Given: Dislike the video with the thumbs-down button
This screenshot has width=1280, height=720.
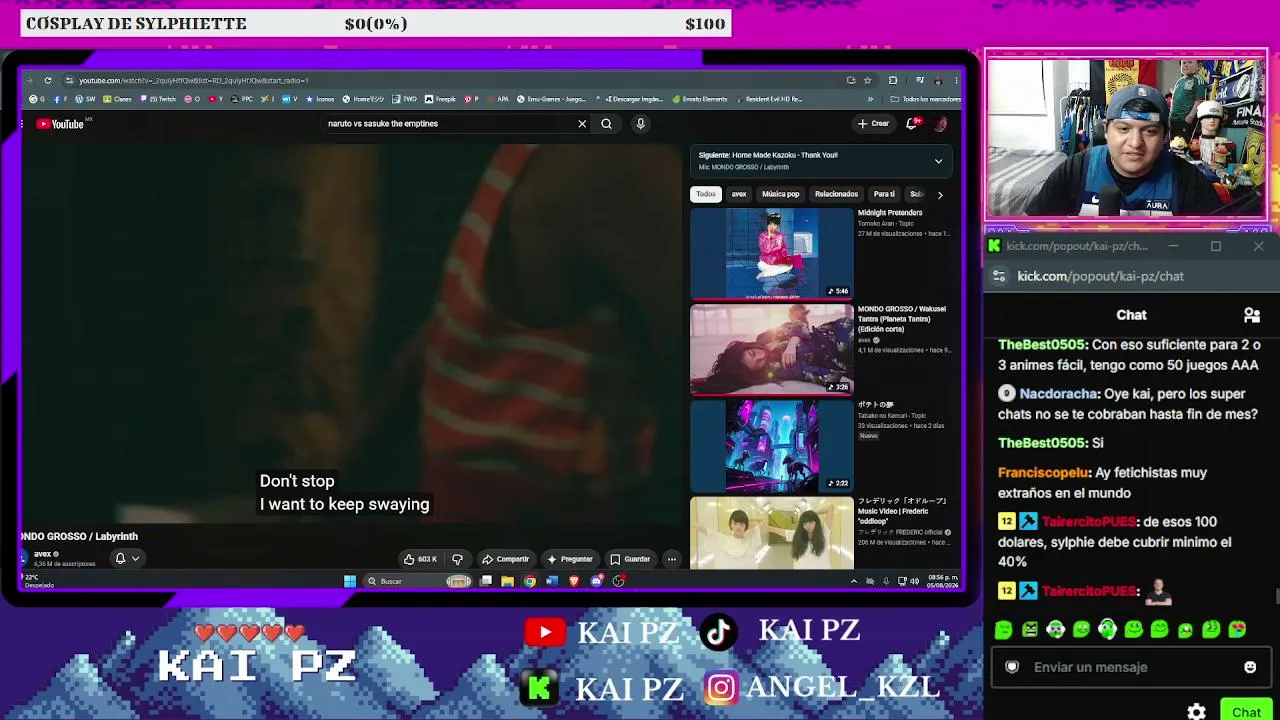Looking at the screenshot, I should pyautogui.click(x=457, y=559).
